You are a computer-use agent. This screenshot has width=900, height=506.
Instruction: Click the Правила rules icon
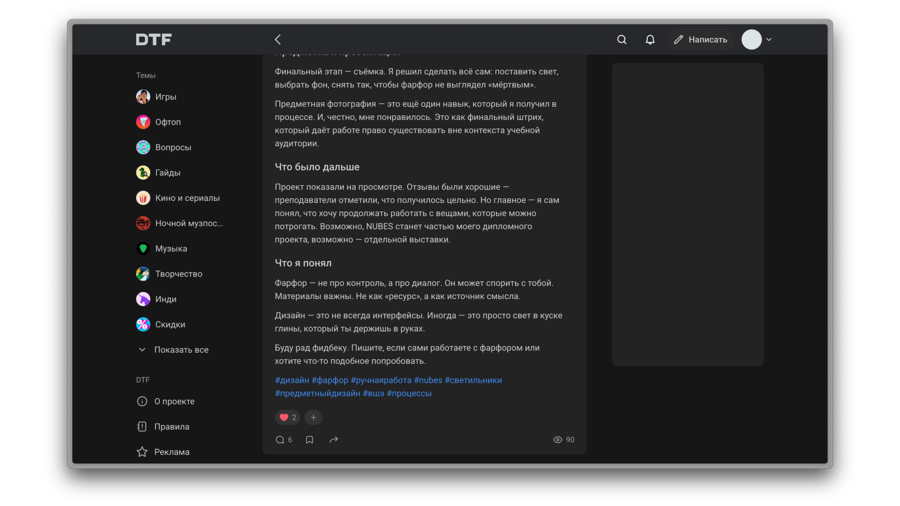[142, 426]
